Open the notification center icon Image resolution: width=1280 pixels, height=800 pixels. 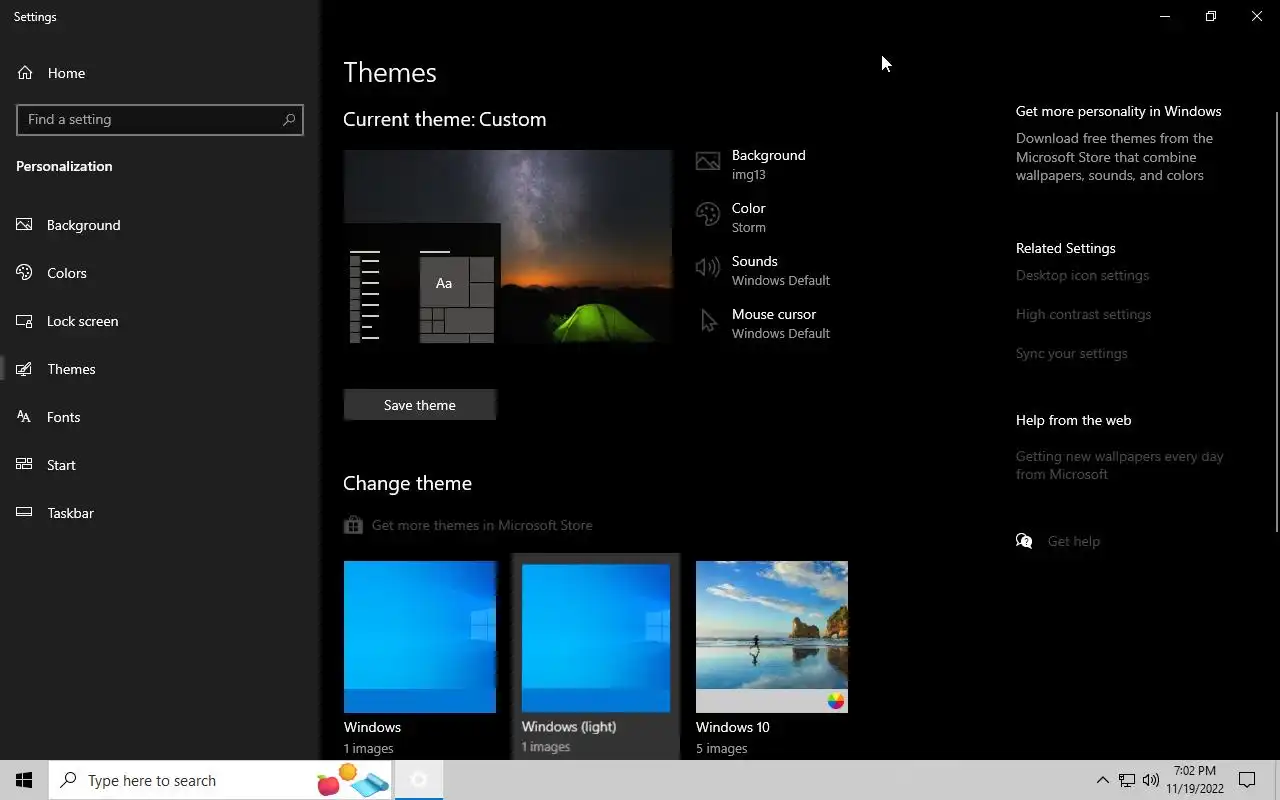point(1247,780)
